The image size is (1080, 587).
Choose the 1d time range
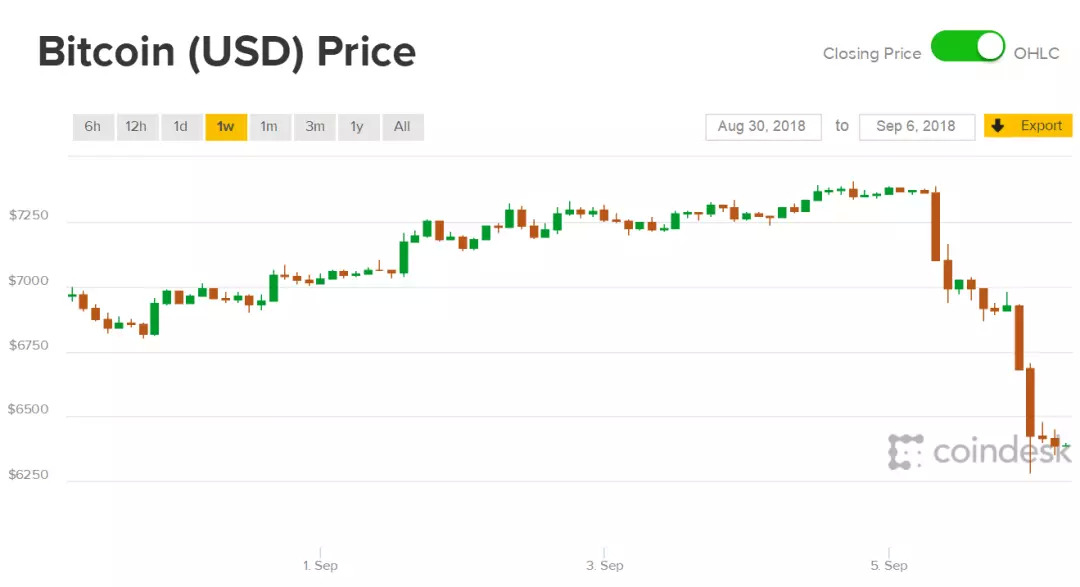coord(180,127)
